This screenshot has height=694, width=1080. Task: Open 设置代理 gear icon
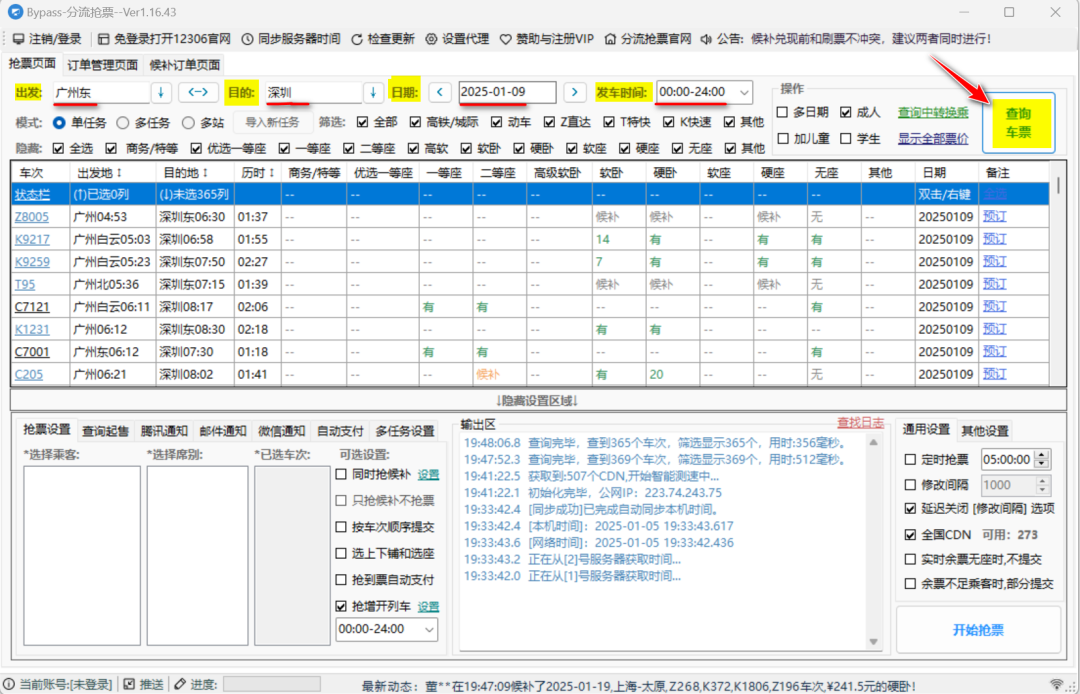tap(431, 39)
